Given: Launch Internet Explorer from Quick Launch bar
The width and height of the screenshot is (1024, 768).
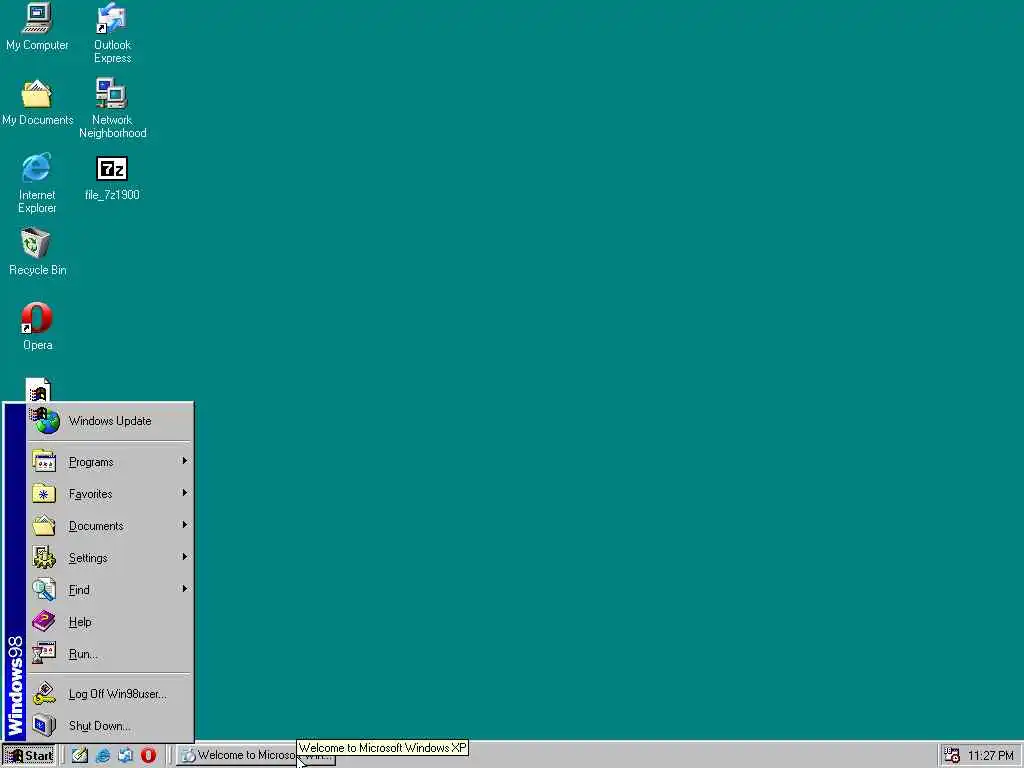Looking at the screenshot, I should 103,756.
